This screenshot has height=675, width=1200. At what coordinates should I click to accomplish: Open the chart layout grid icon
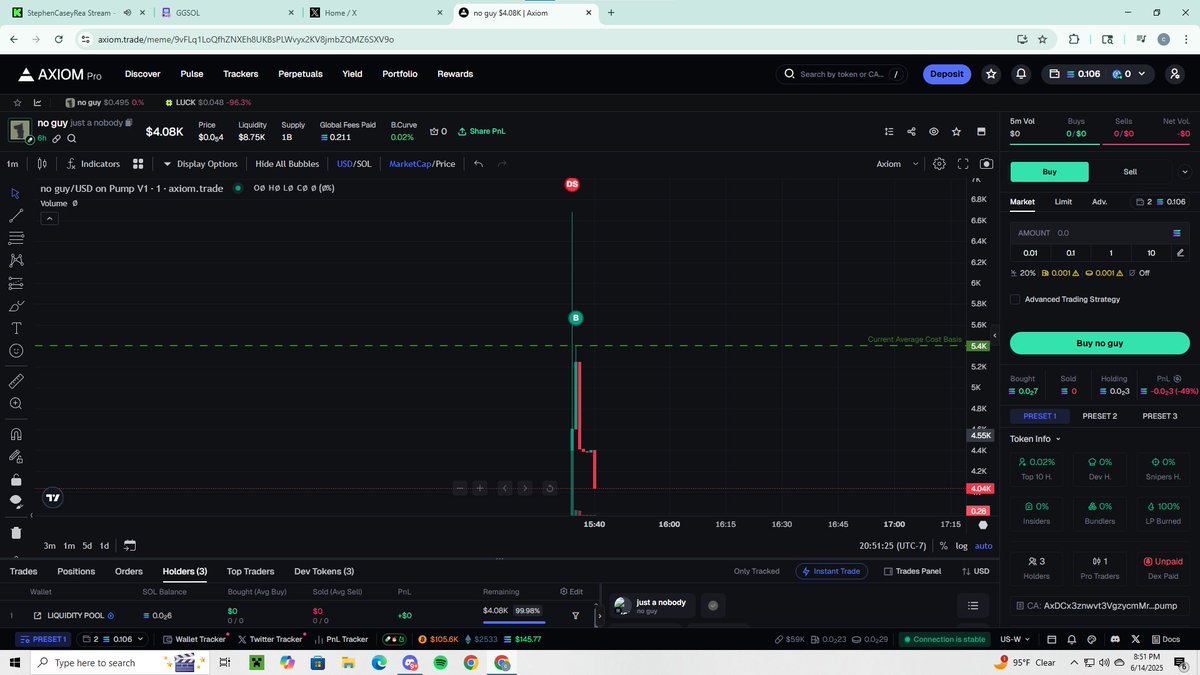(138, 164)
